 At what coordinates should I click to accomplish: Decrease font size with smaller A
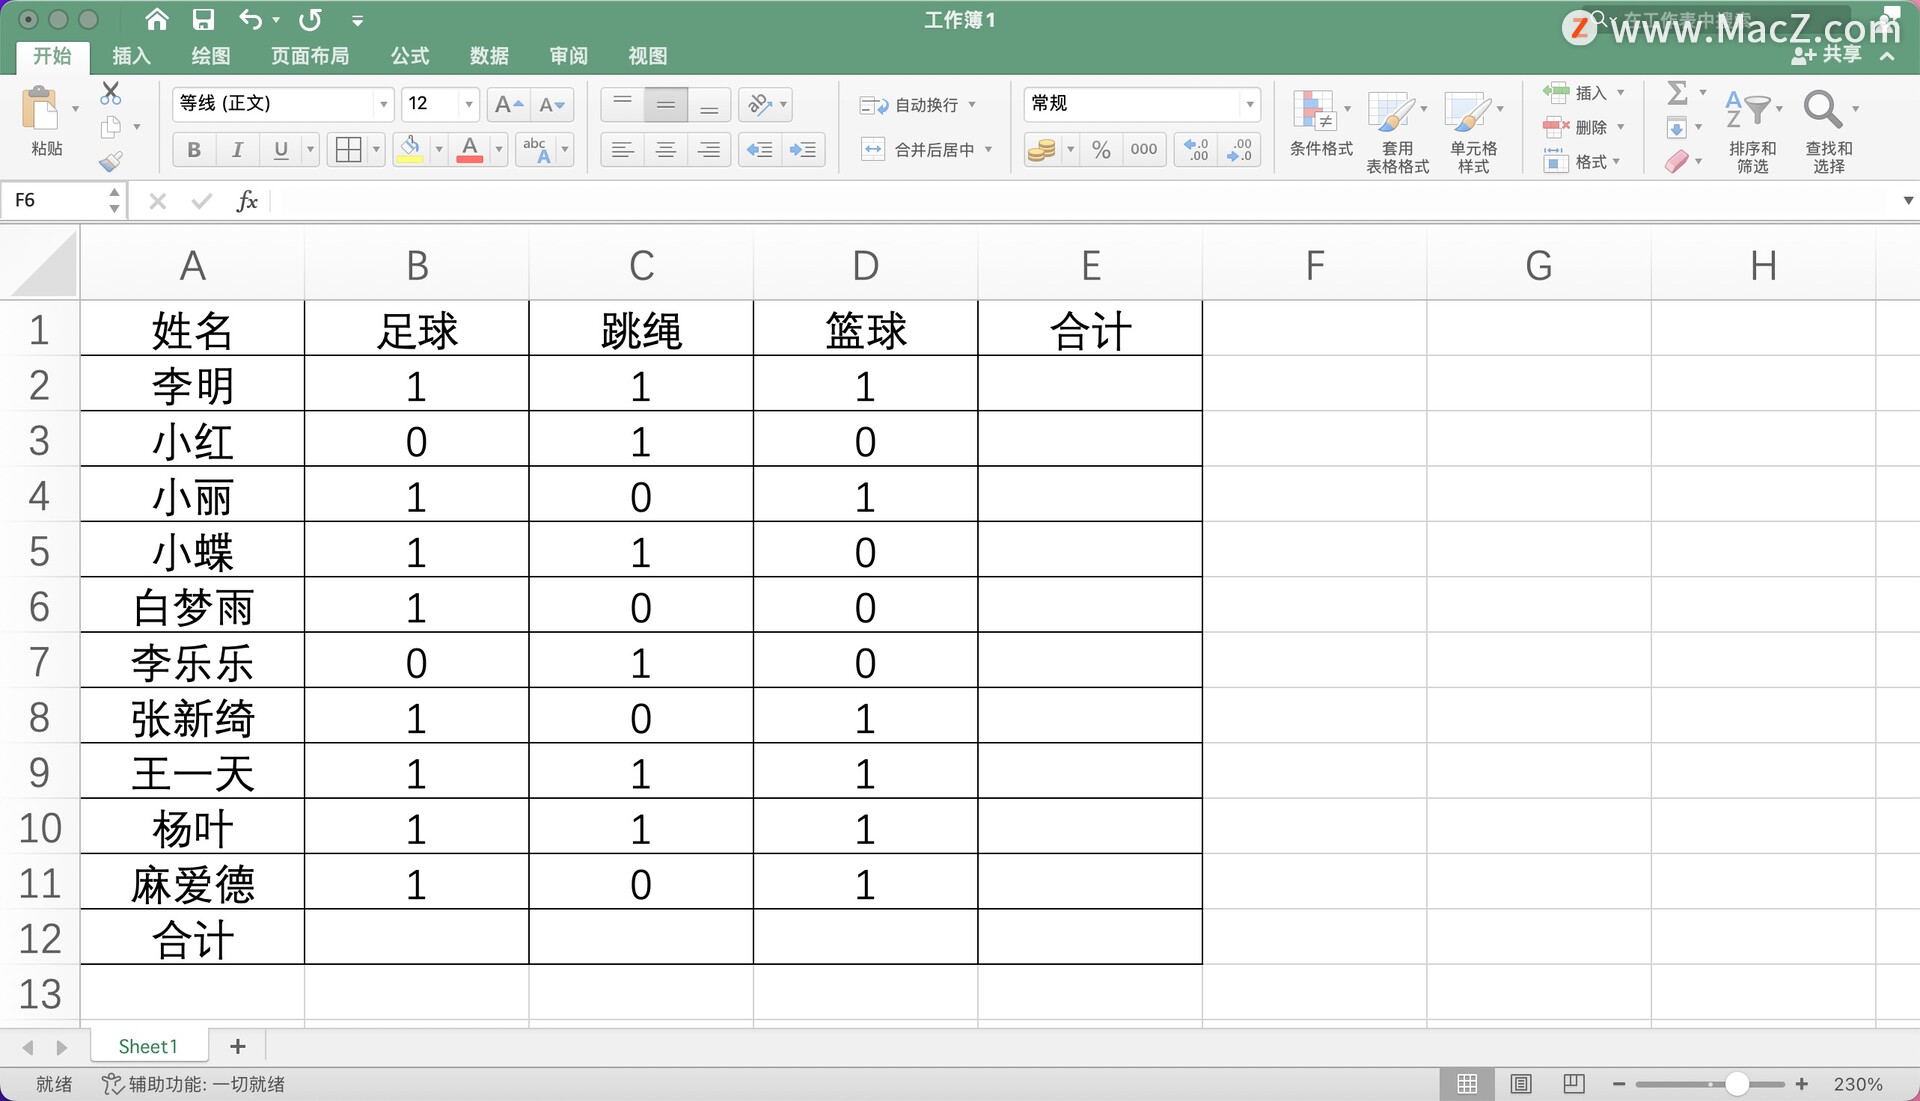click(x=552, y=104)
